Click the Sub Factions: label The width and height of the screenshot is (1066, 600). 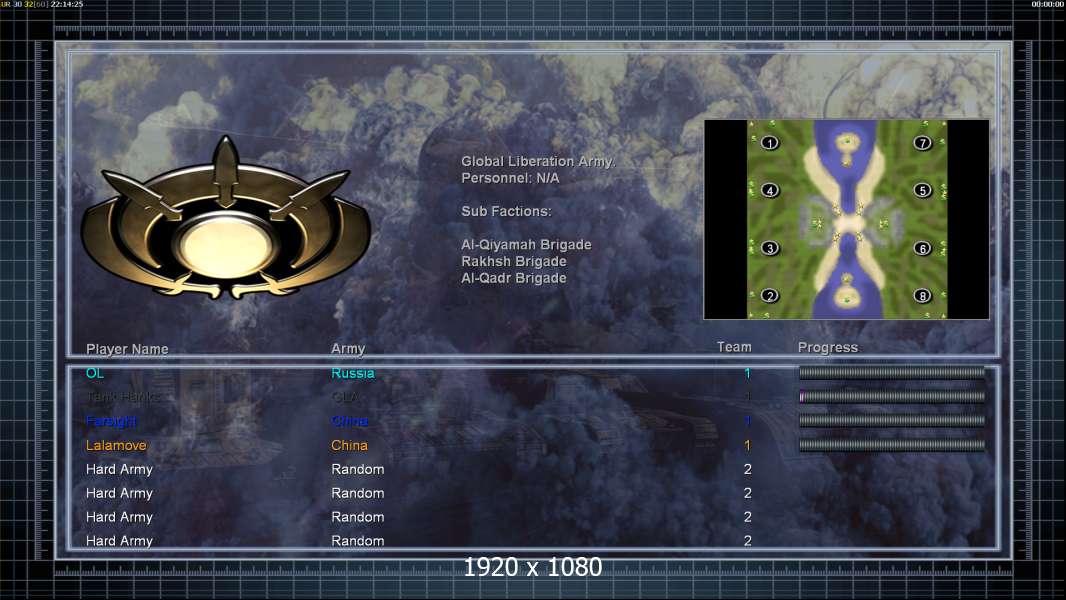506,211
